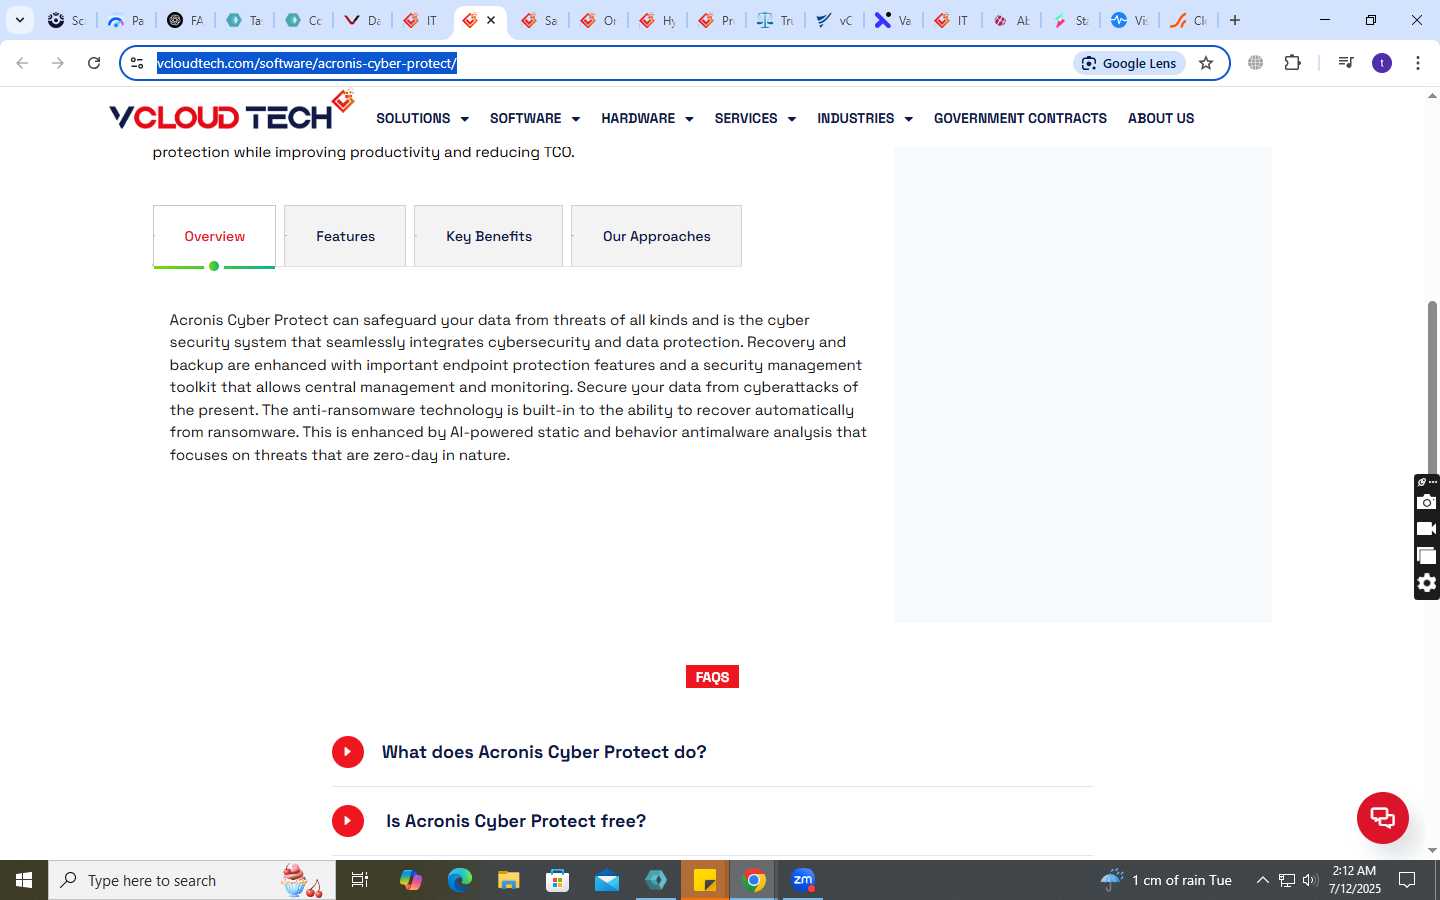
Task: Click play icon beside 'Is Acronis...free' question
Action: pyautogui.click(x=348, y=821)
